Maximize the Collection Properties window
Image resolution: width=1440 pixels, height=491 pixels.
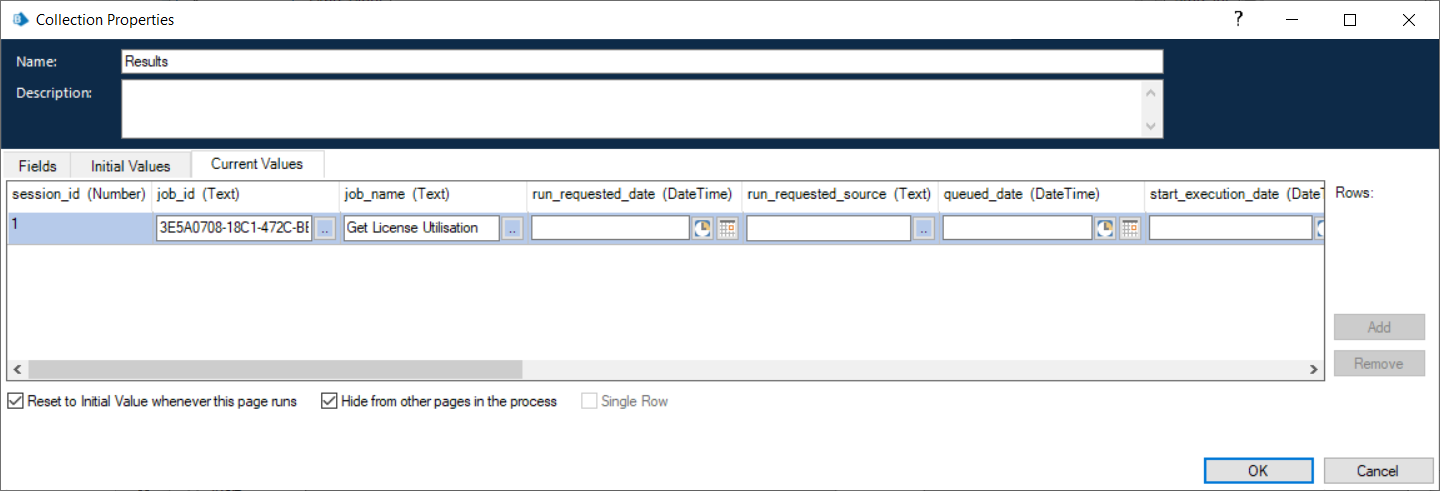pos(1350,19)
